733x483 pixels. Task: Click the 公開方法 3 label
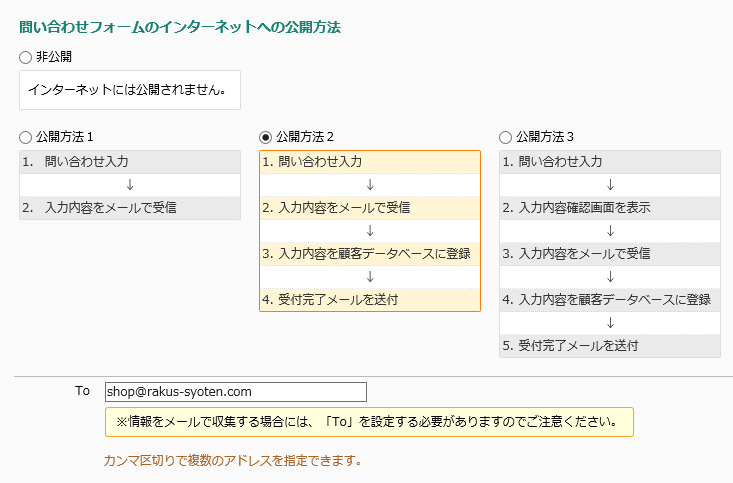tap(545, 137)
